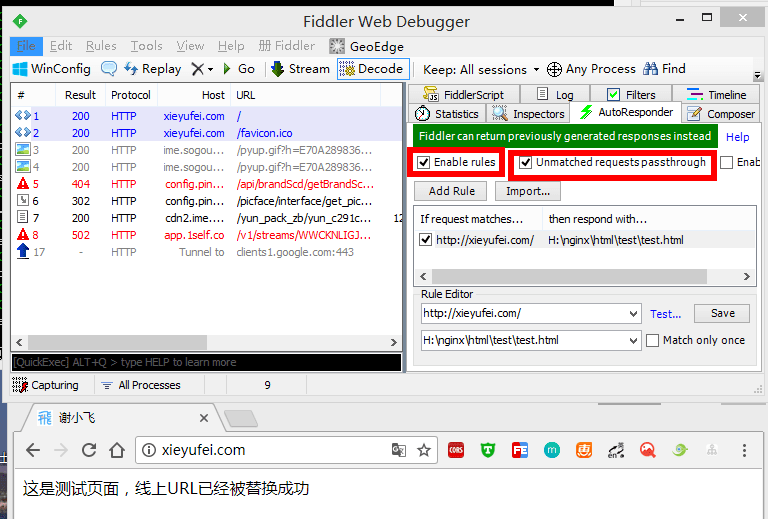This screenshot has height=519, width=768.
Task: Click the GeoEdge menu icon
Action: coord(337,47)
